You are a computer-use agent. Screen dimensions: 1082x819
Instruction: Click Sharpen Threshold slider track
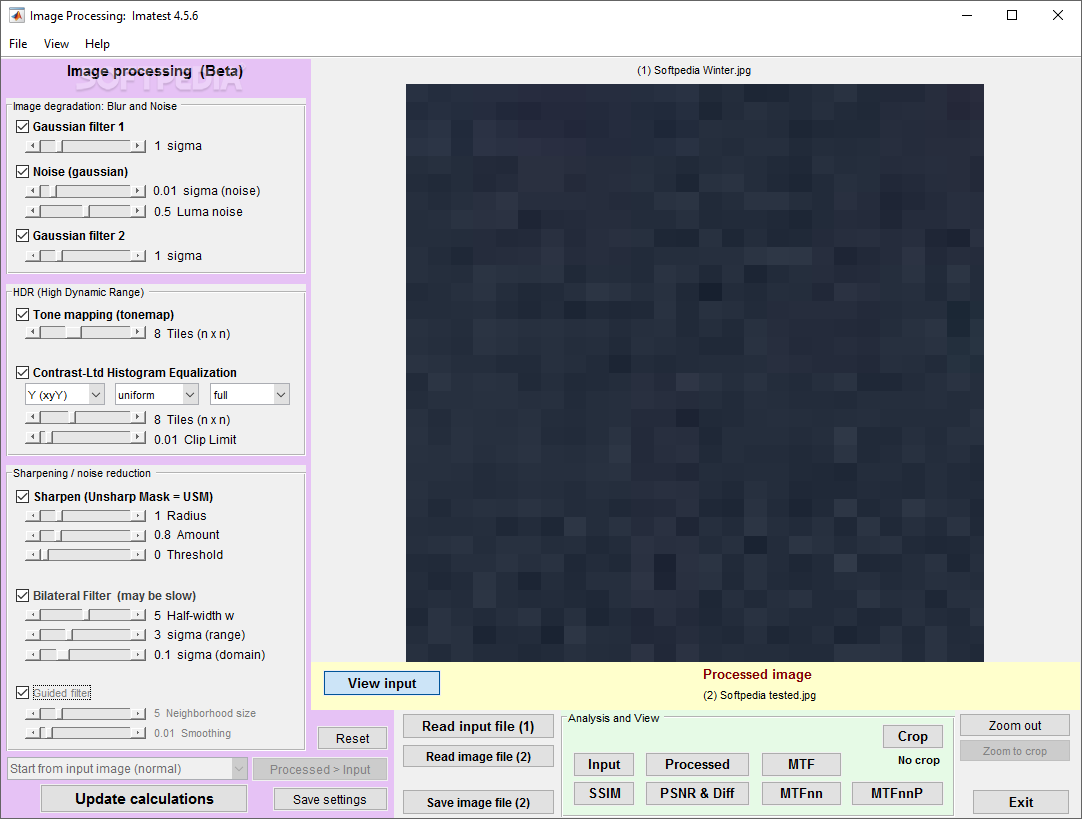[86, 555]
